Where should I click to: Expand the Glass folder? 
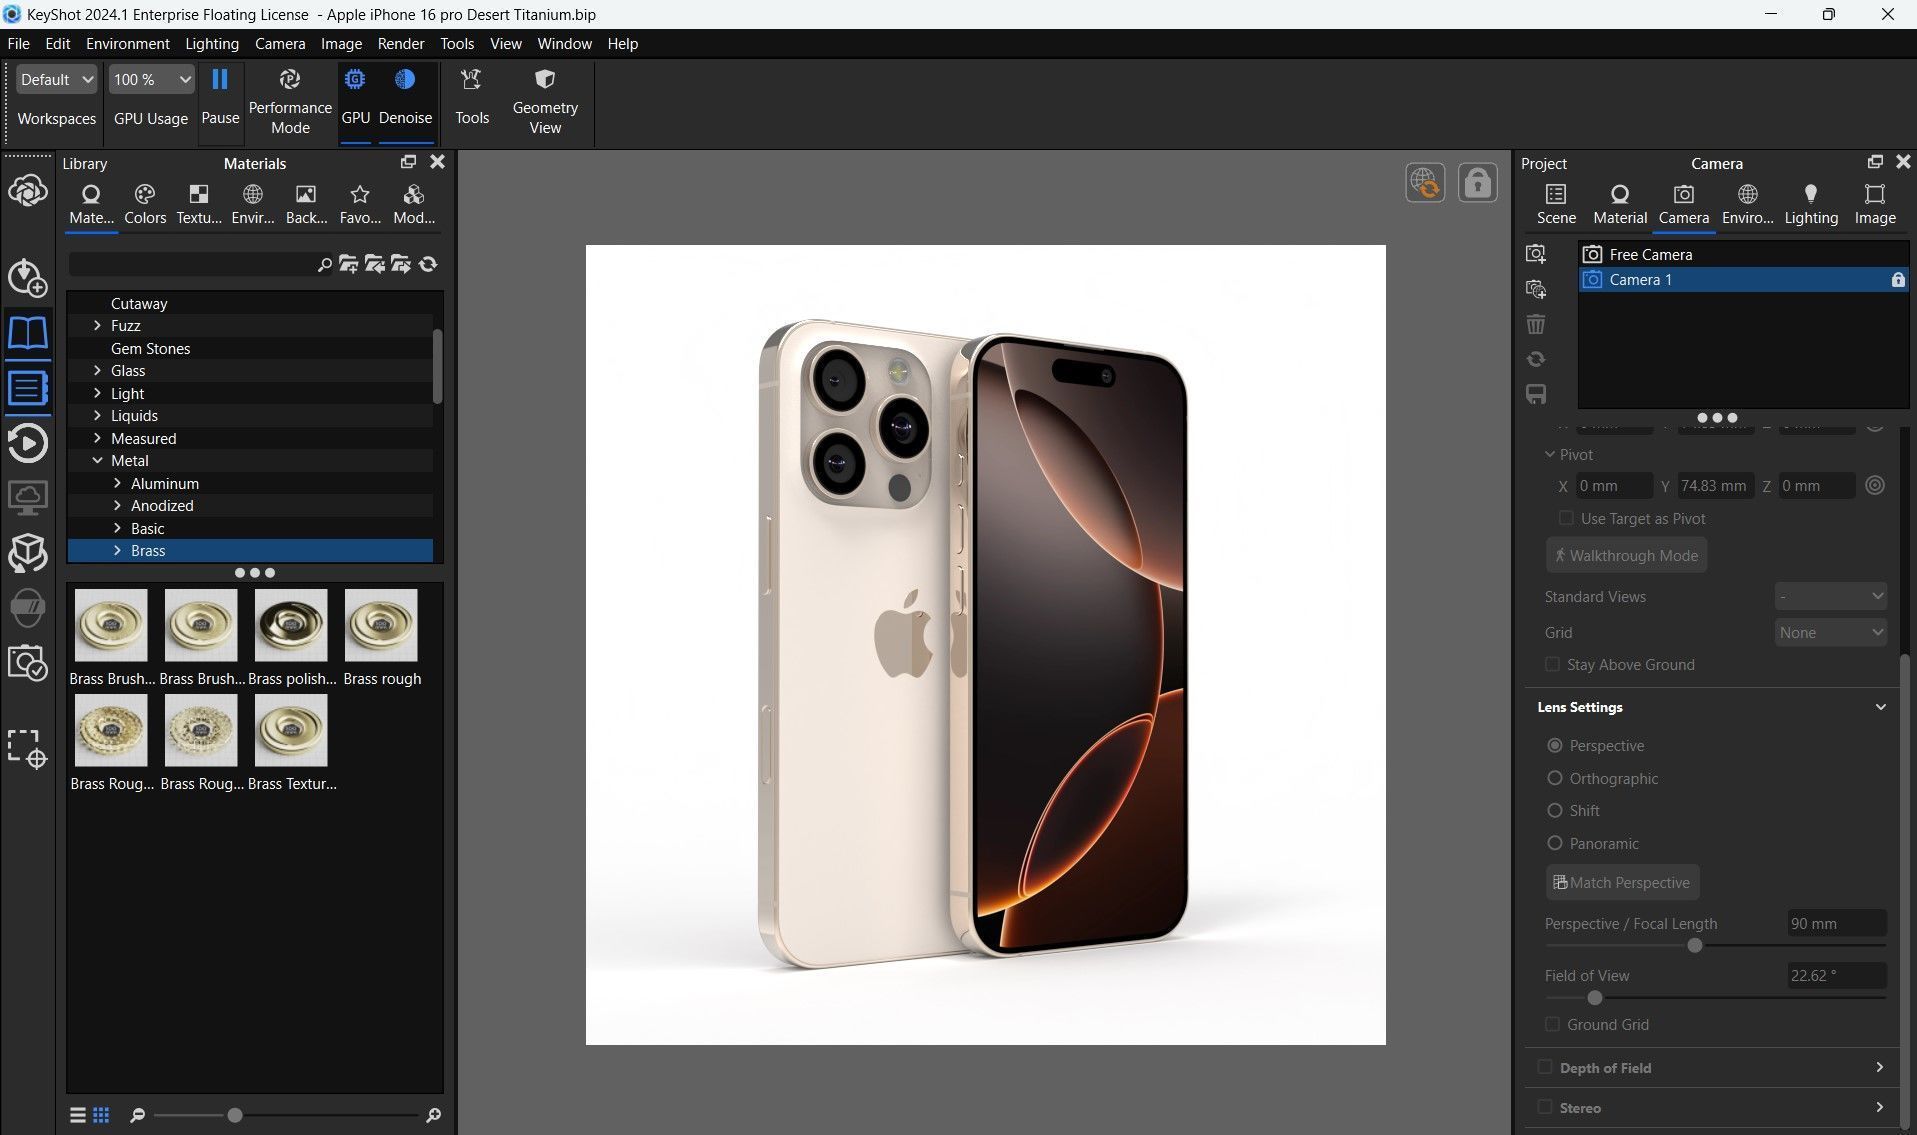(97, 371)
